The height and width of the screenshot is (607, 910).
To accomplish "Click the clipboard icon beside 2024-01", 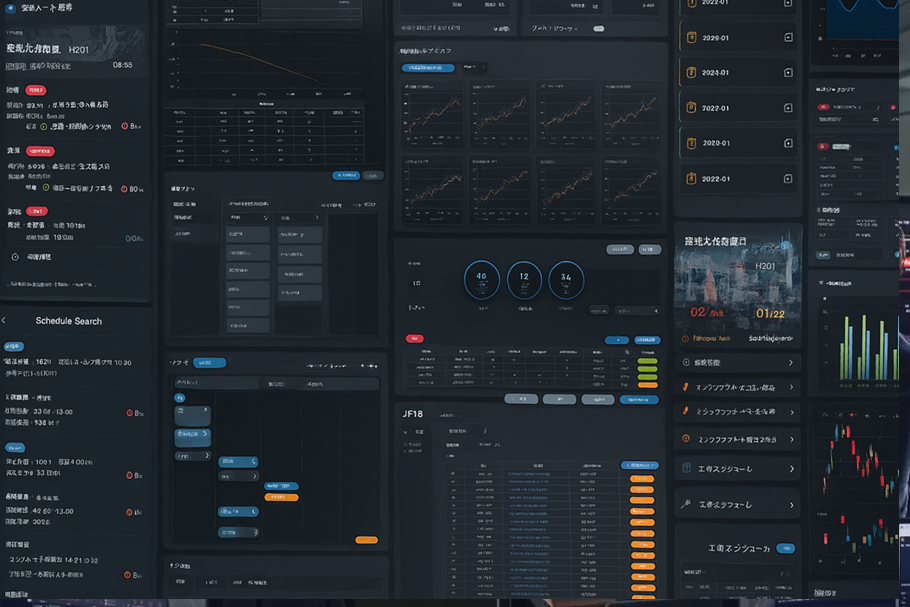I will (691, 73).
